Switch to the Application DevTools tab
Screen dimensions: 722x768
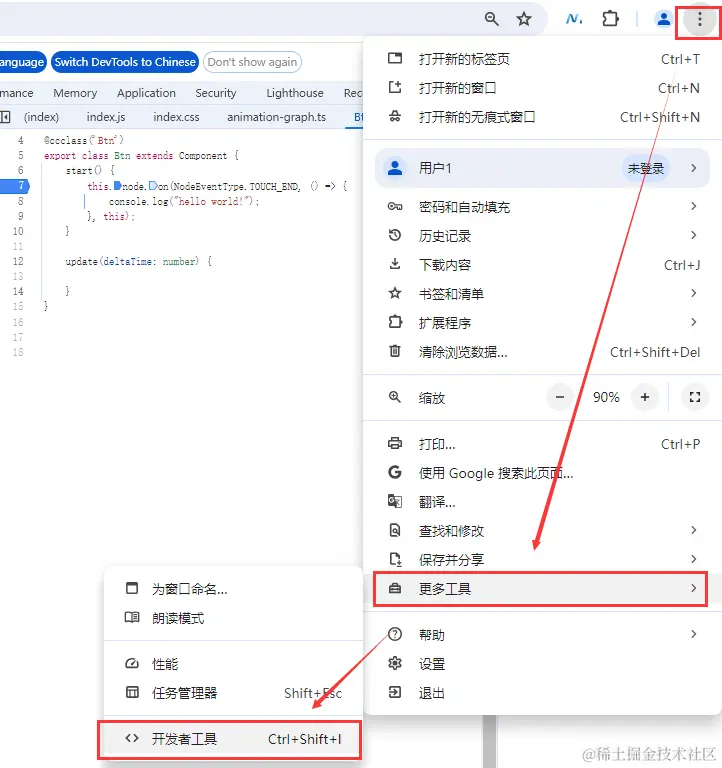tap(146, 93)
